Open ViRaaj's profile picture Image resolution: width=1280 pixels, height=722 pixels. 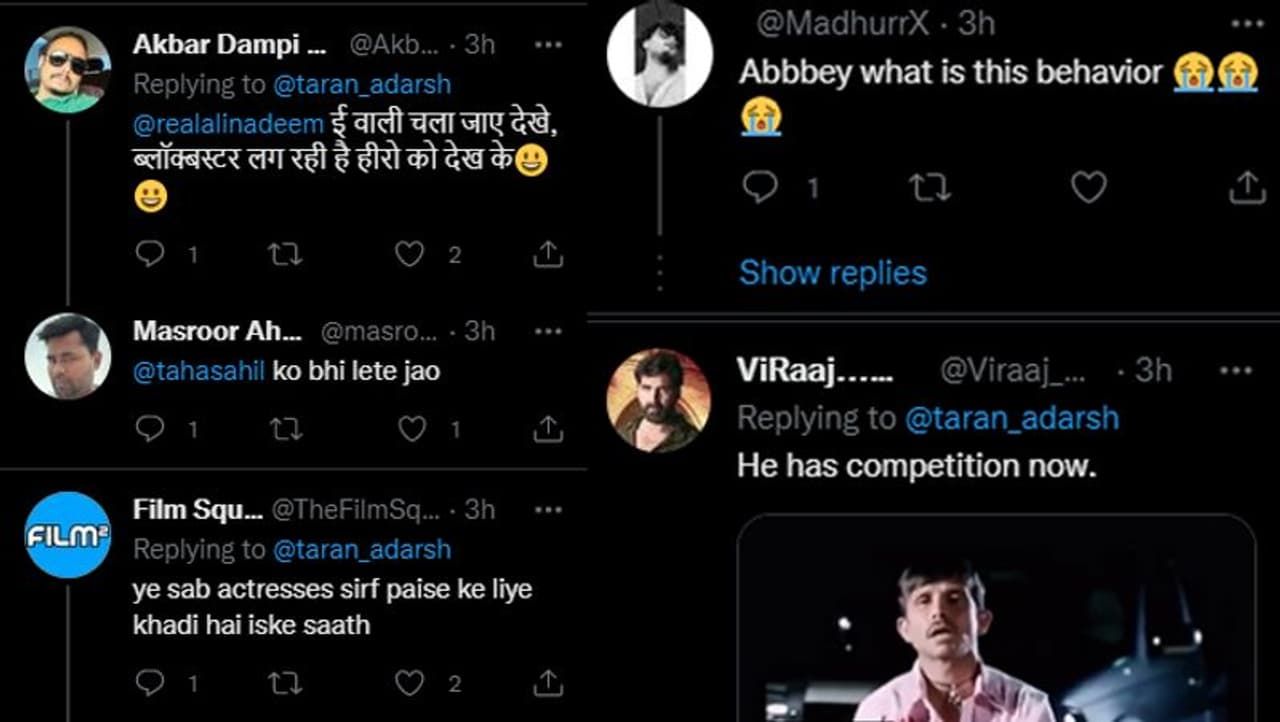(x=659, y=400)
